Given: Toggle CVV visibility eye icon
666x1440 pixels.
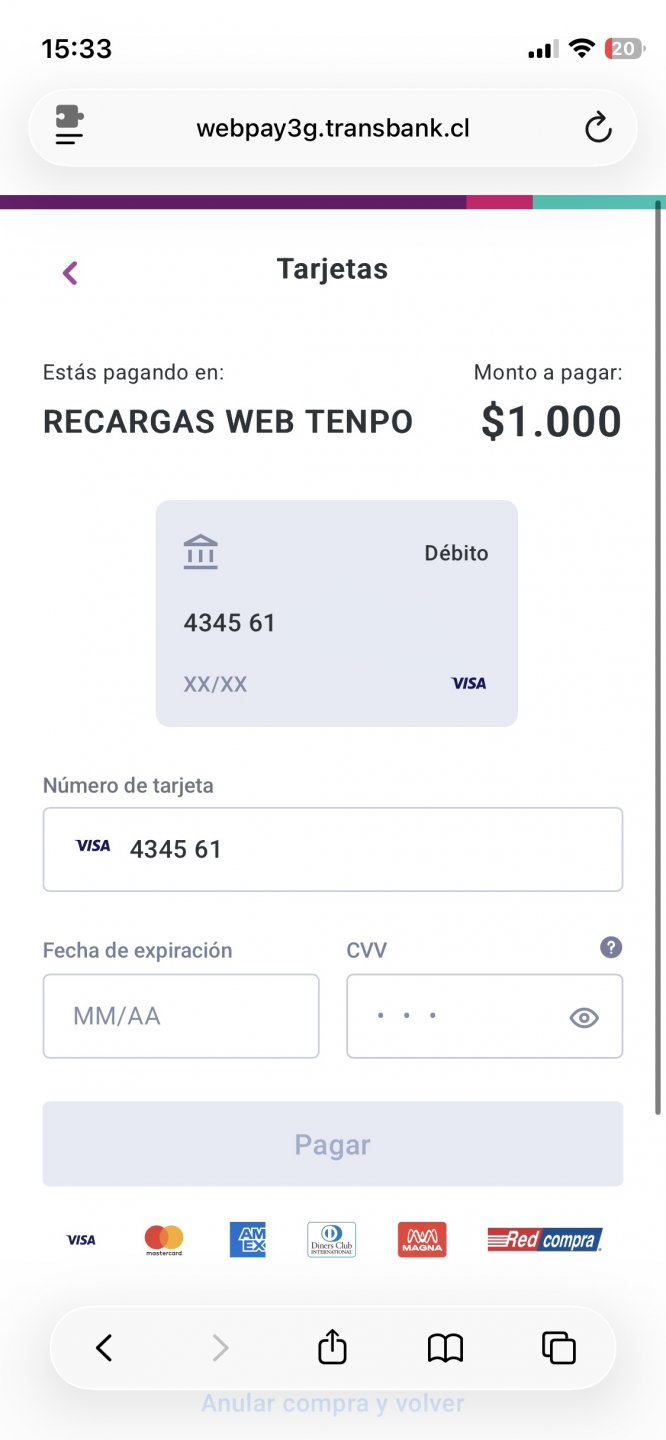Looking at the screenshot, I should point(584,1018).
